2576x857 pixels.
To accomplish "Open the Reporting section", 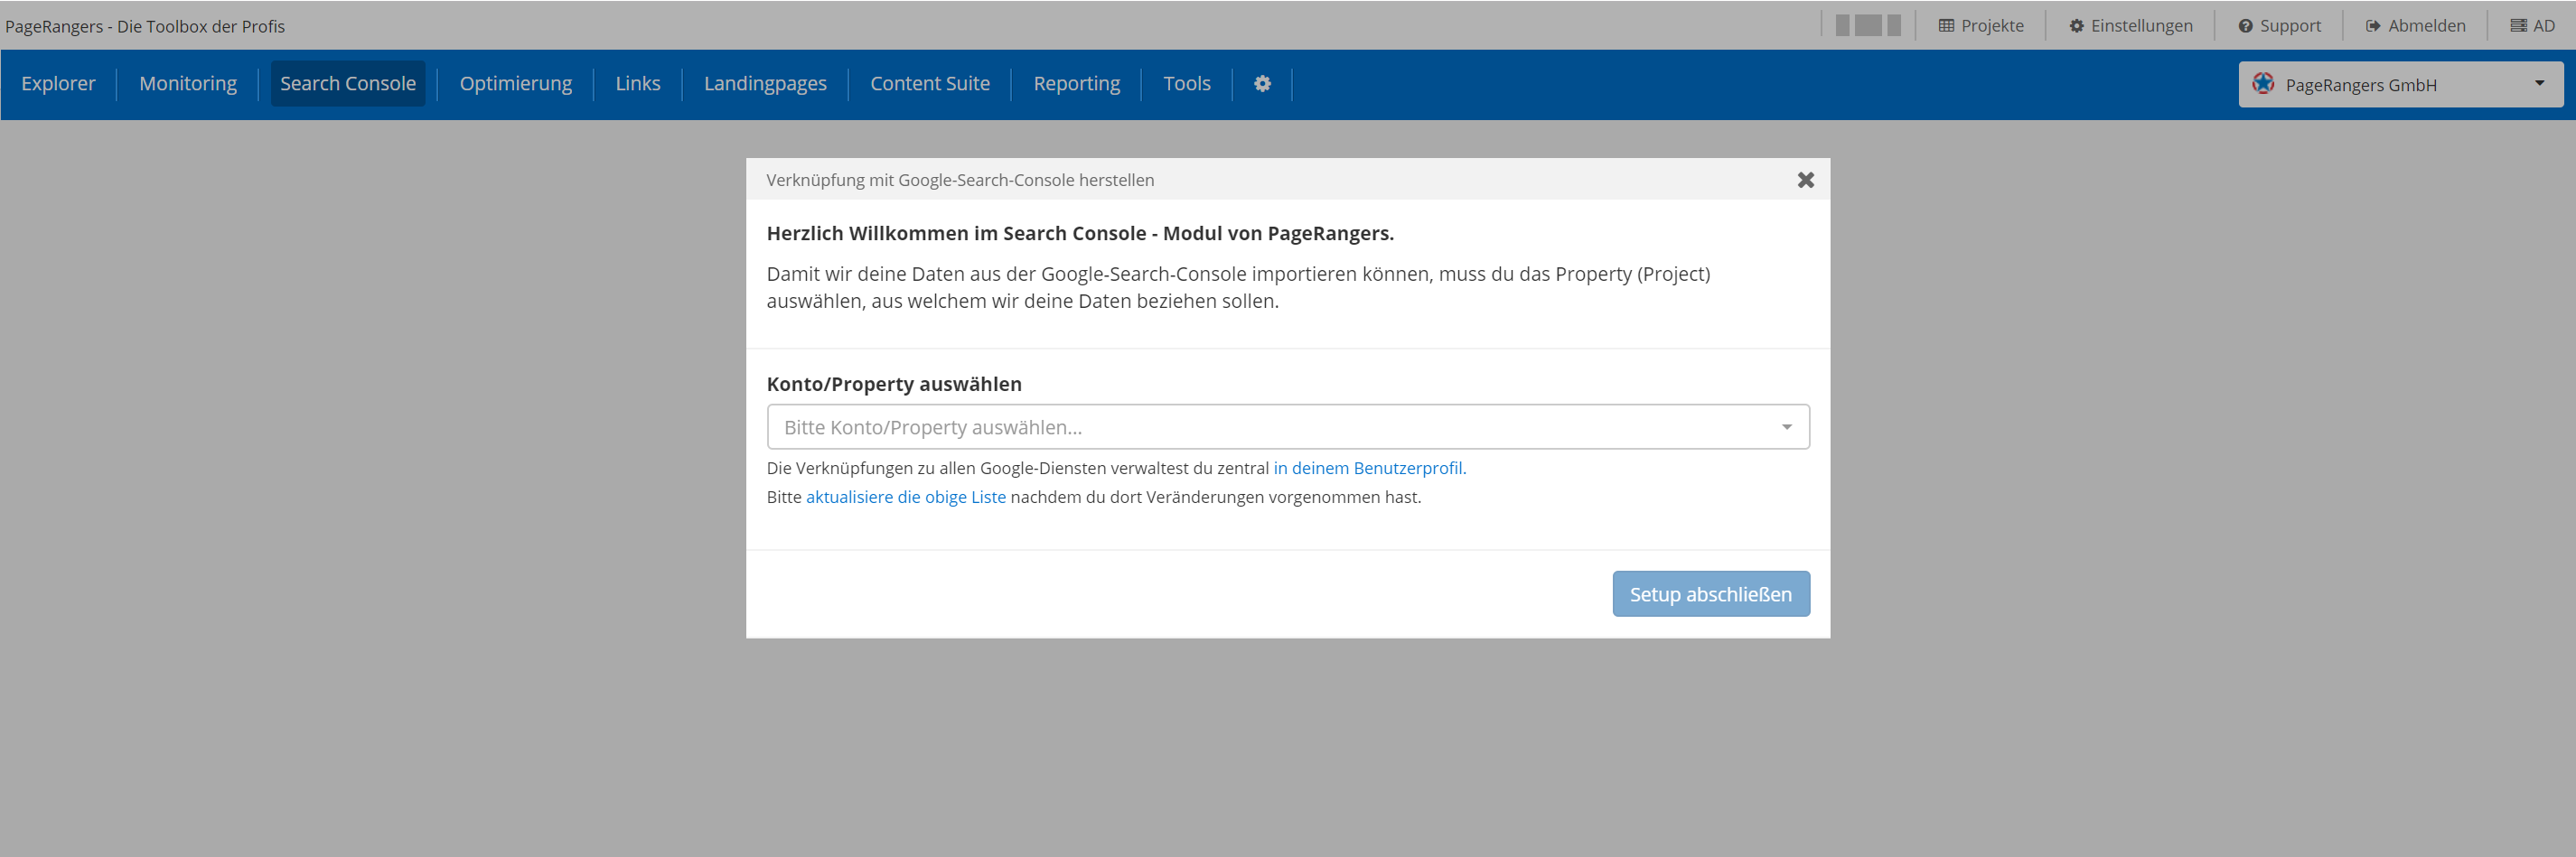I will point(1077,84).
